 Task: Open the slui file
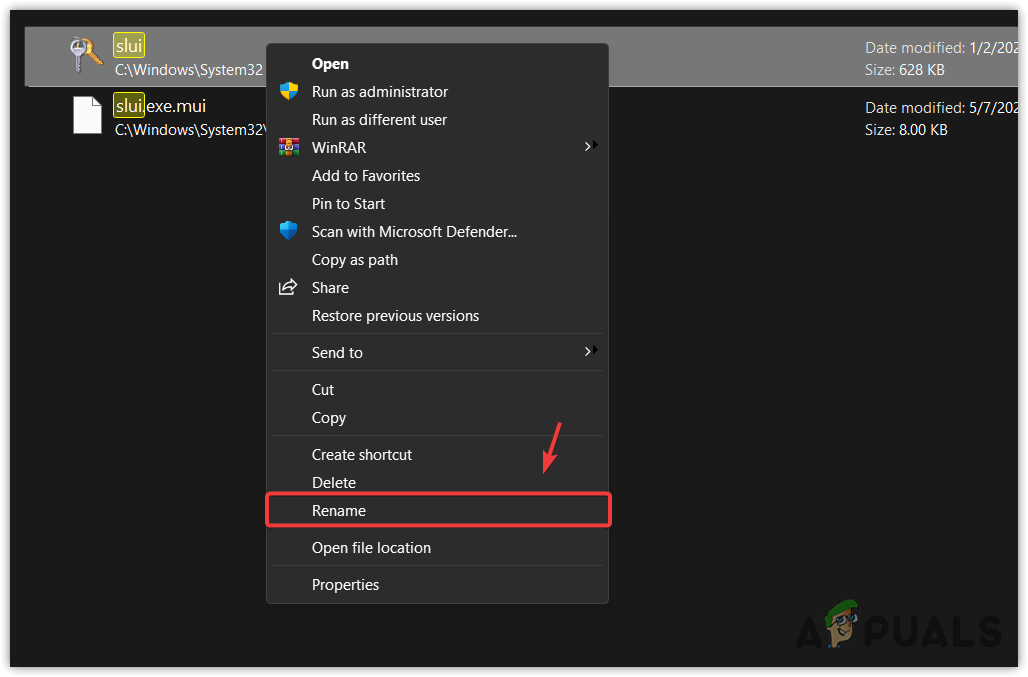(x=330, y=63)
